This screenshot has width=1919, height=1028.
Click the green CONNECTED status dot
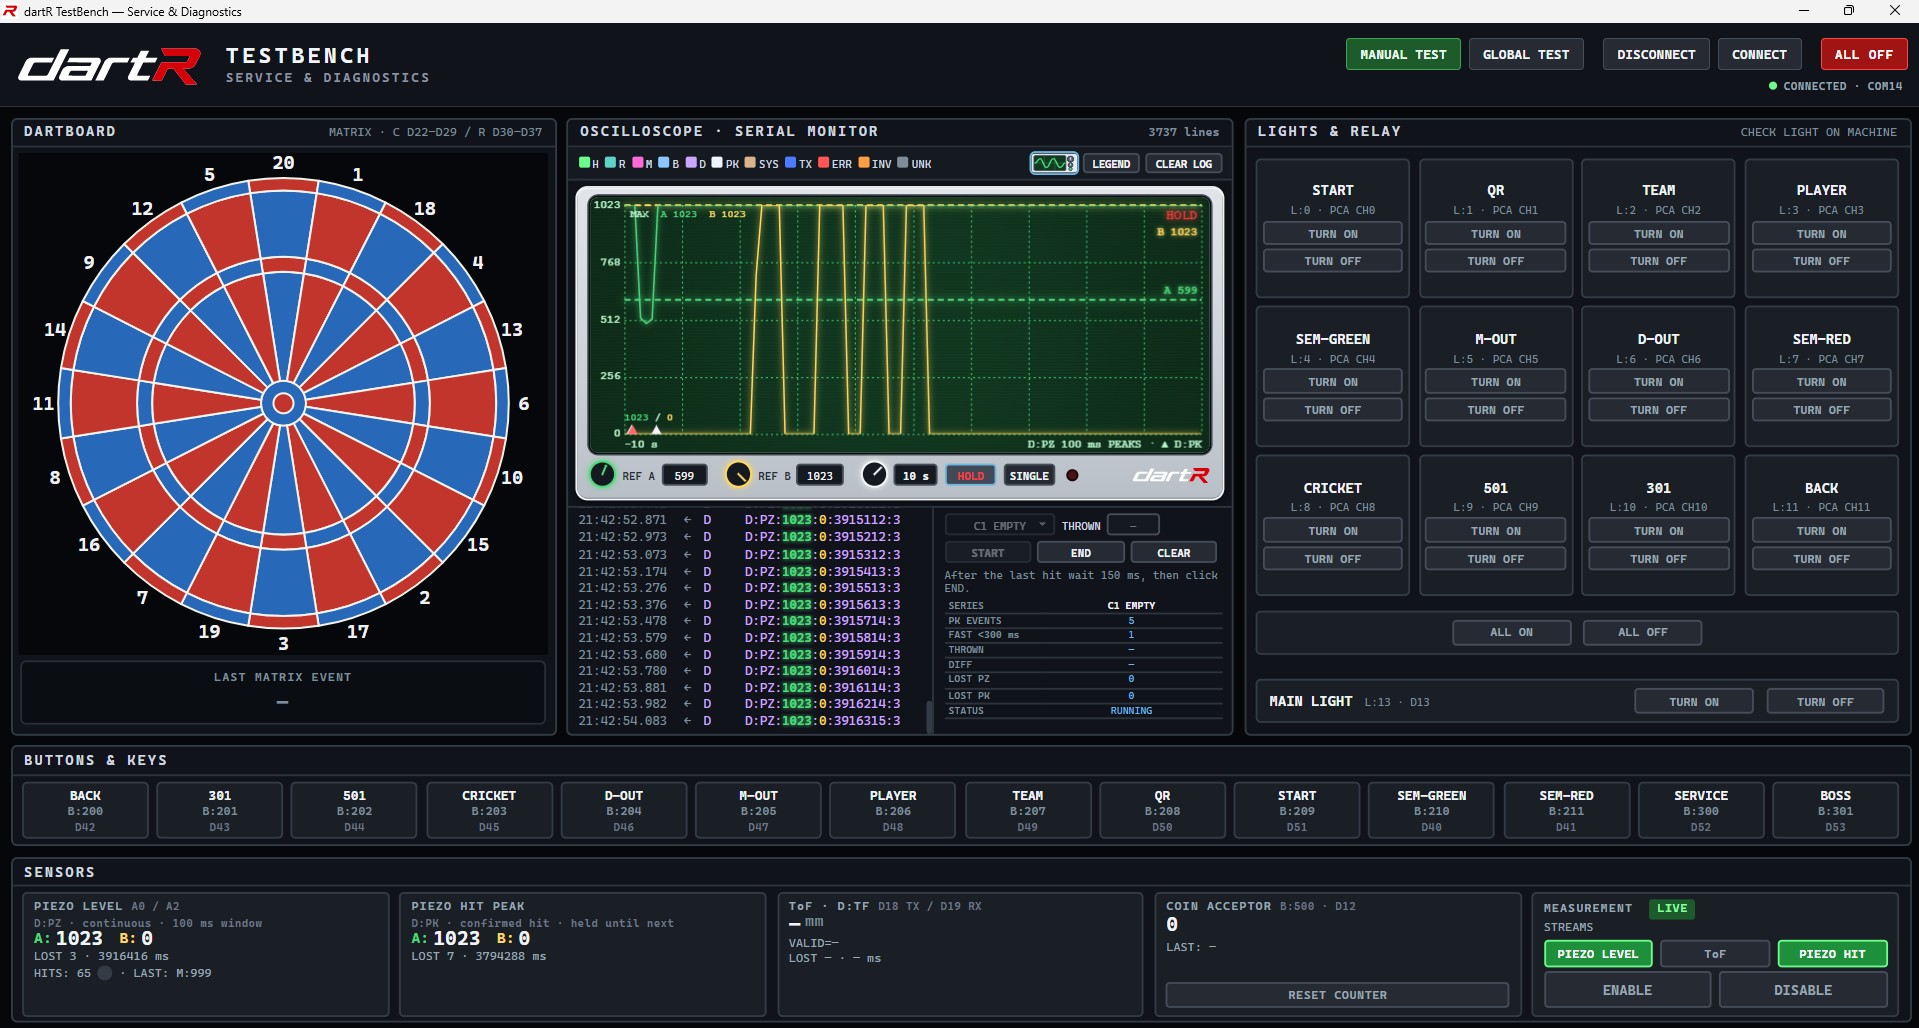(x=1773, y=86)
